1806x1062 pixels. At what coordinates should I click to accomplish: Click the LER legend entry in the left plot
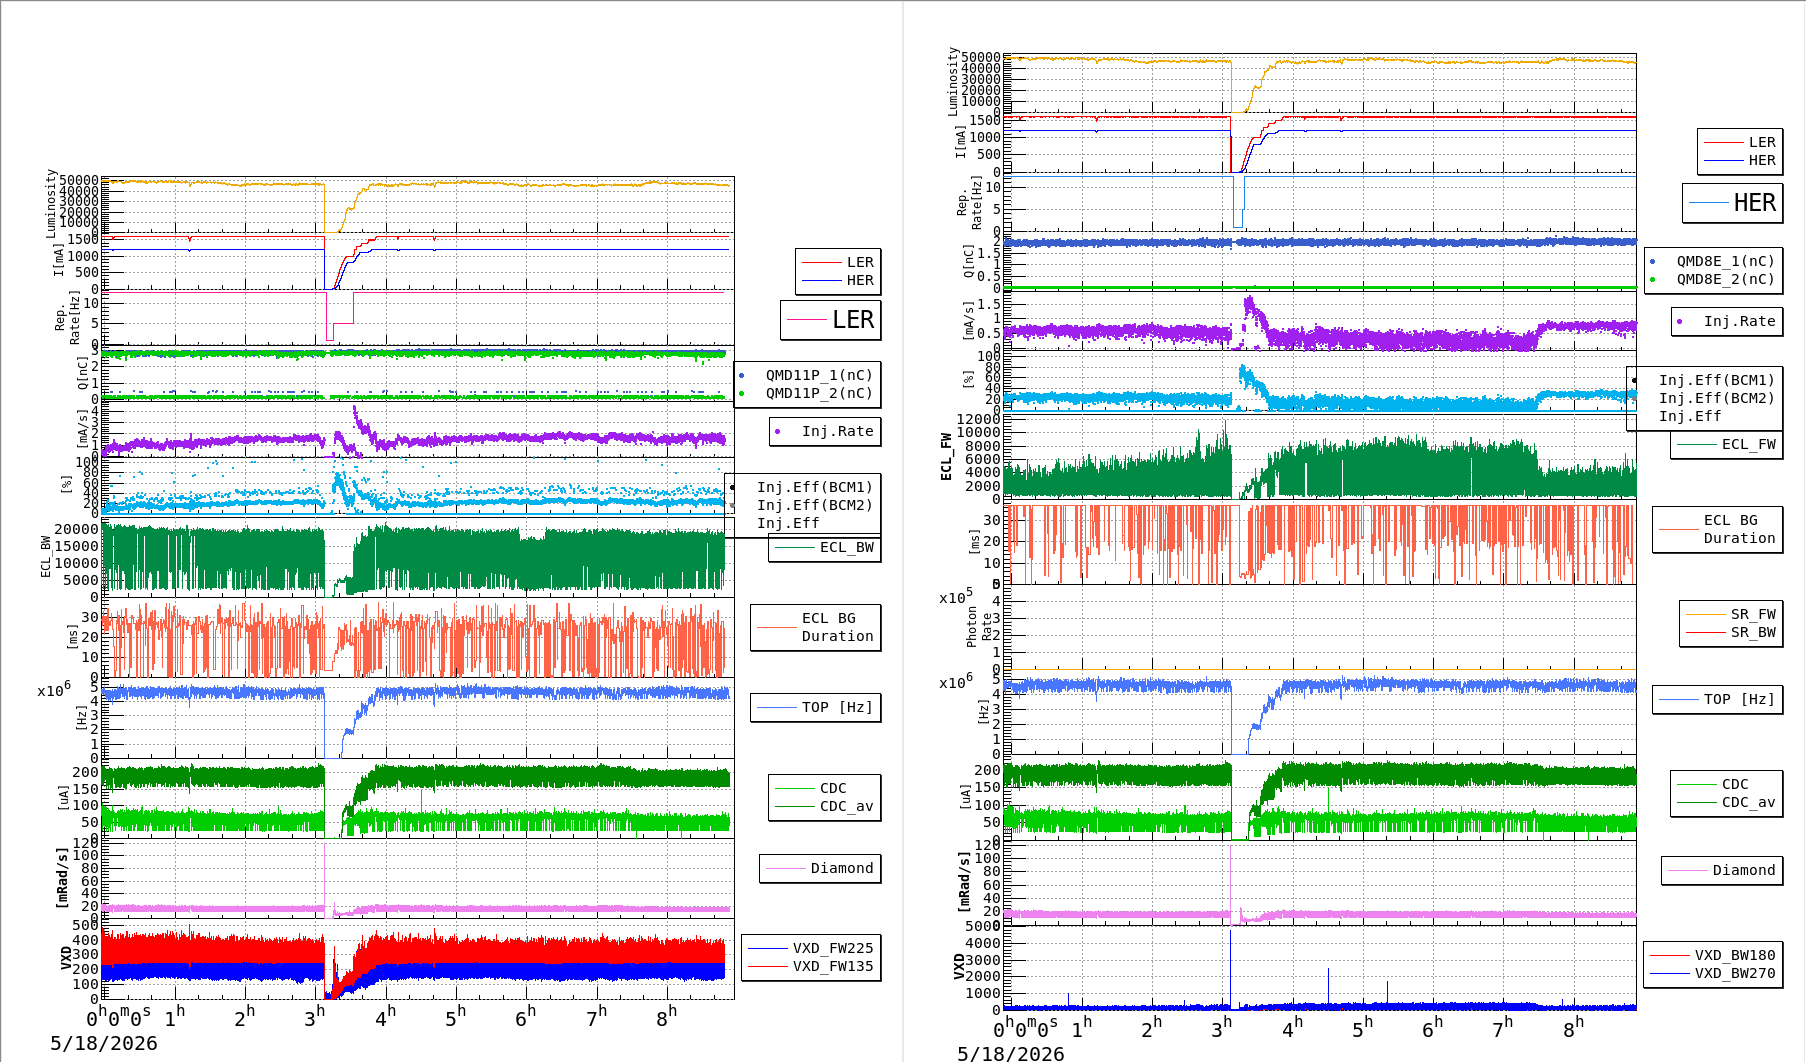pyautogui.click(x=860, y=262)
